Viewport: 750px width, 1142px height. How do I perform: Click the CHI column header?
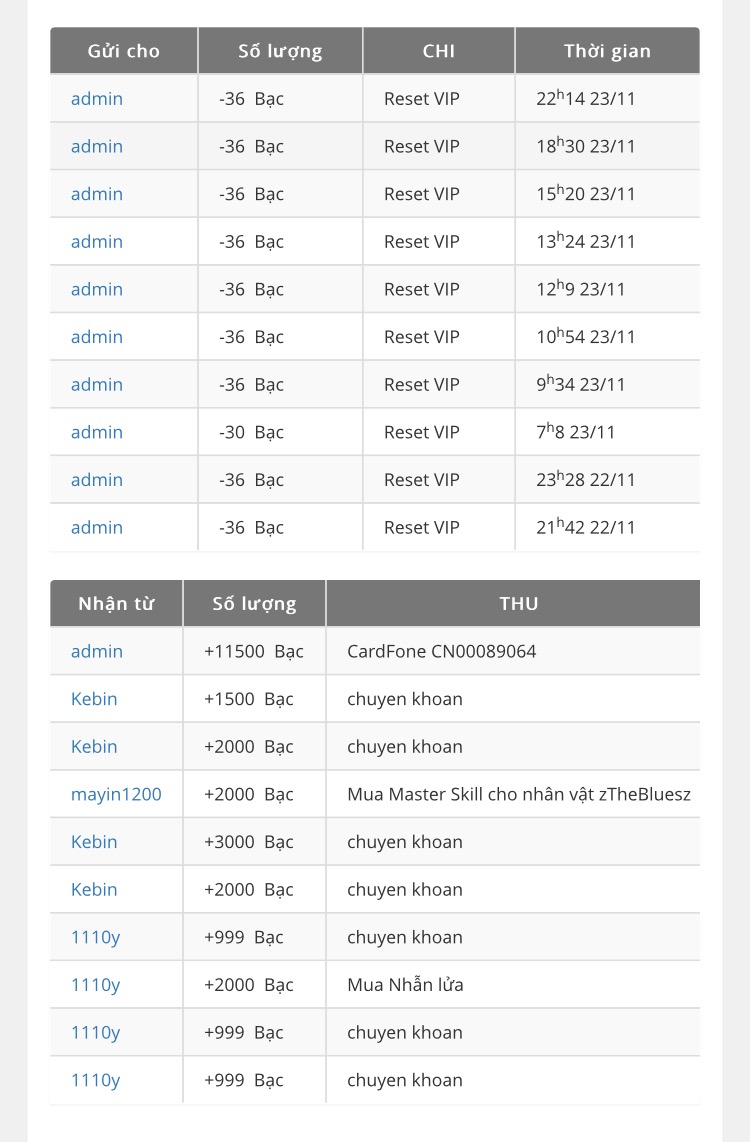439,50
